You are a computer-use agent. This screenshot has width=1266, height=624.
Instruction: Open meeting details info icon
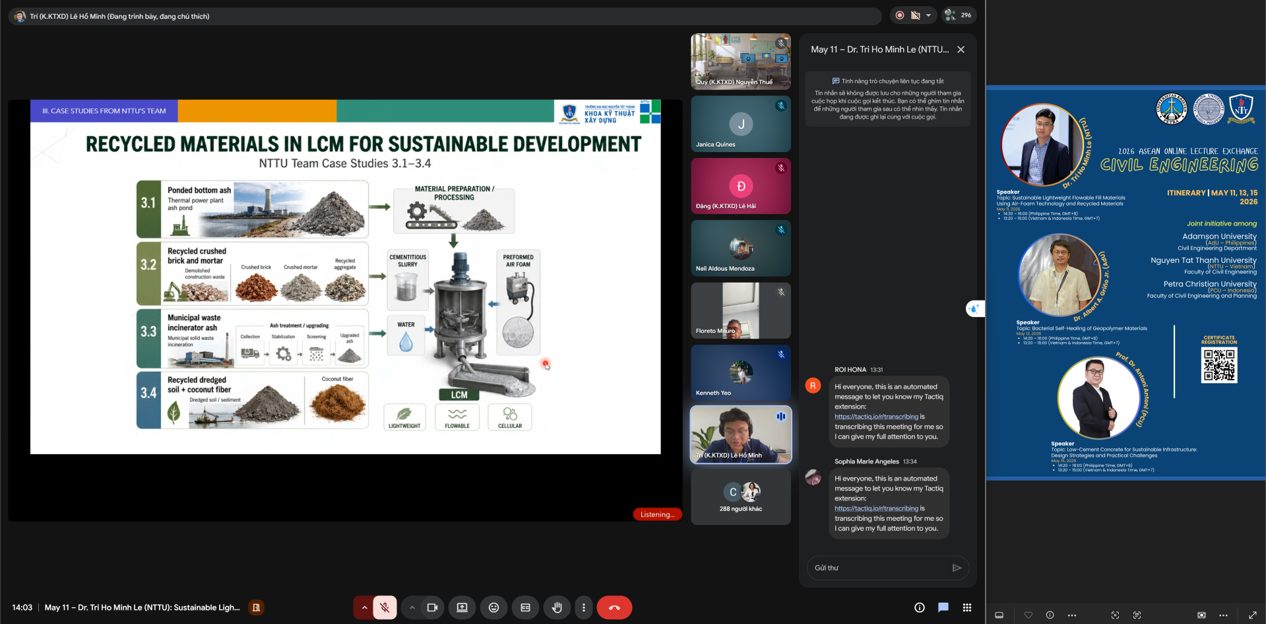click(919, 607)
